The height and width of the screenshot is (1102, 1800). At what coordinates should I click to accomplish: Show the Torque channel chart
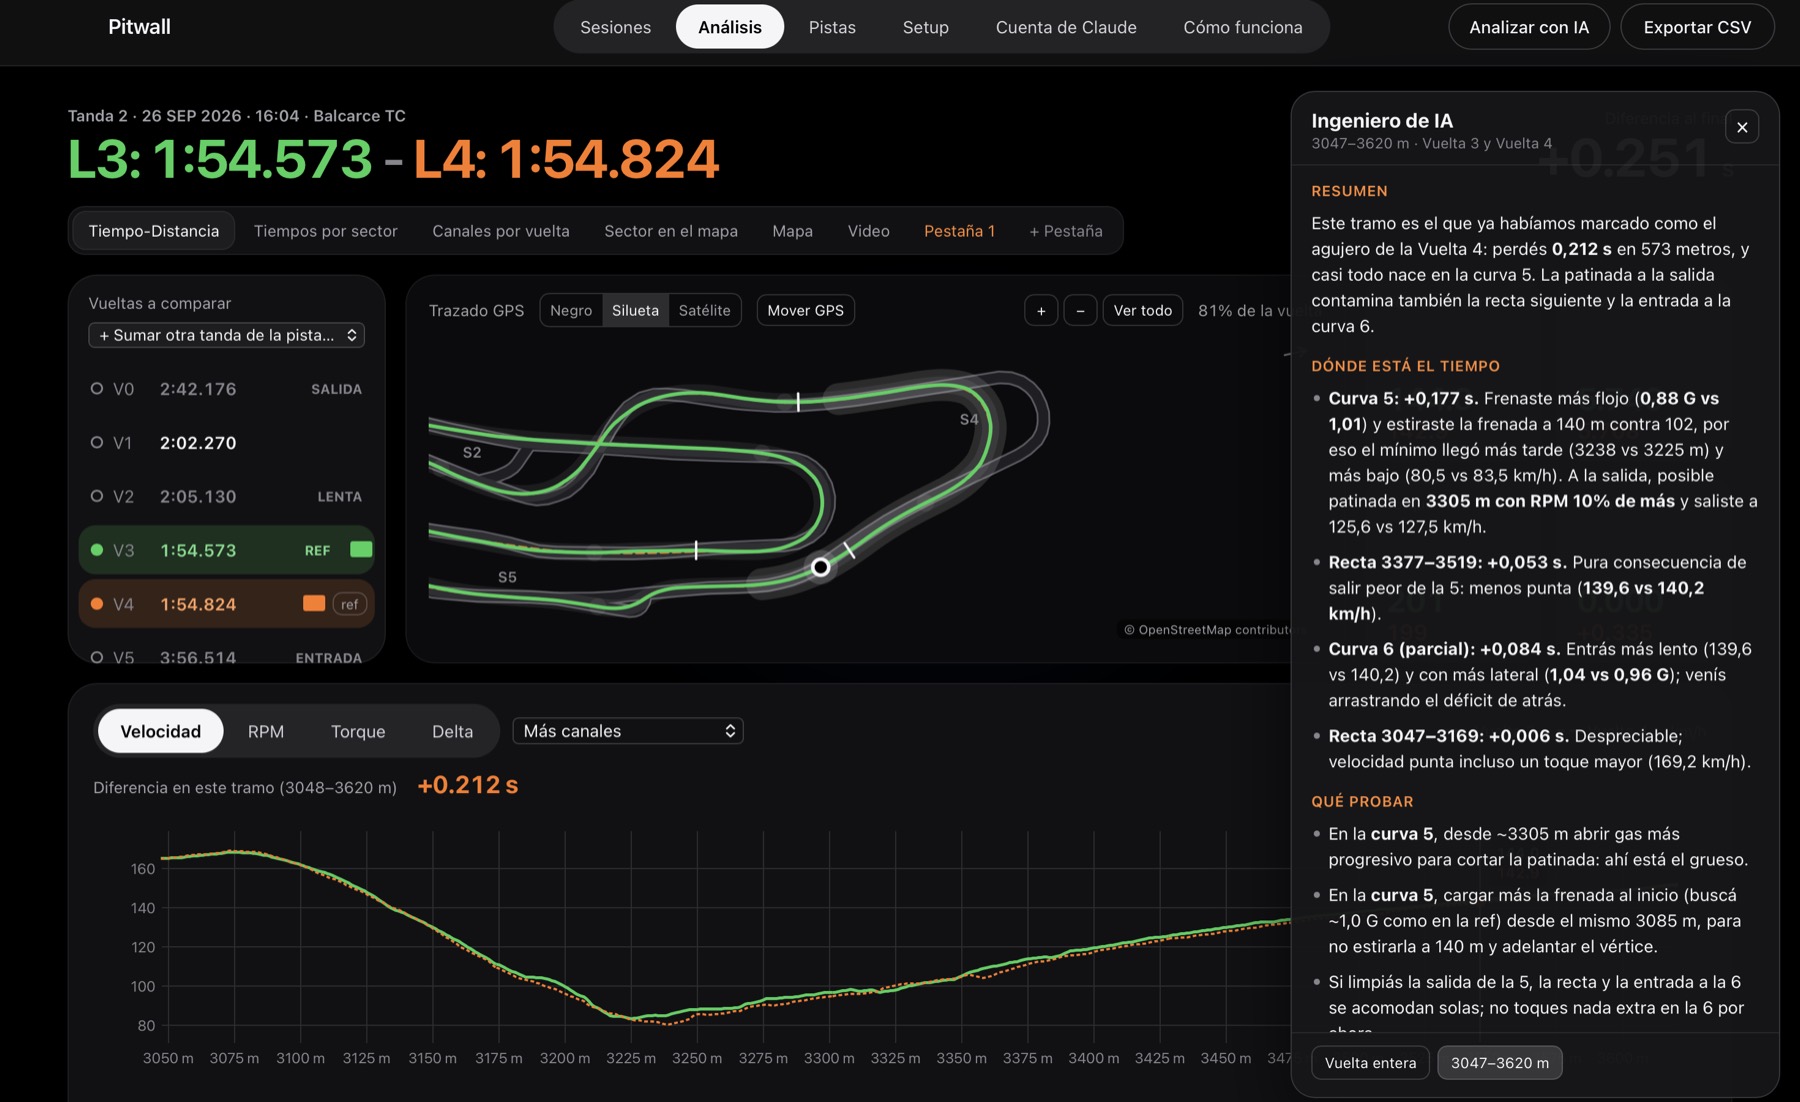pyautogui.click(x=358, y=731)
